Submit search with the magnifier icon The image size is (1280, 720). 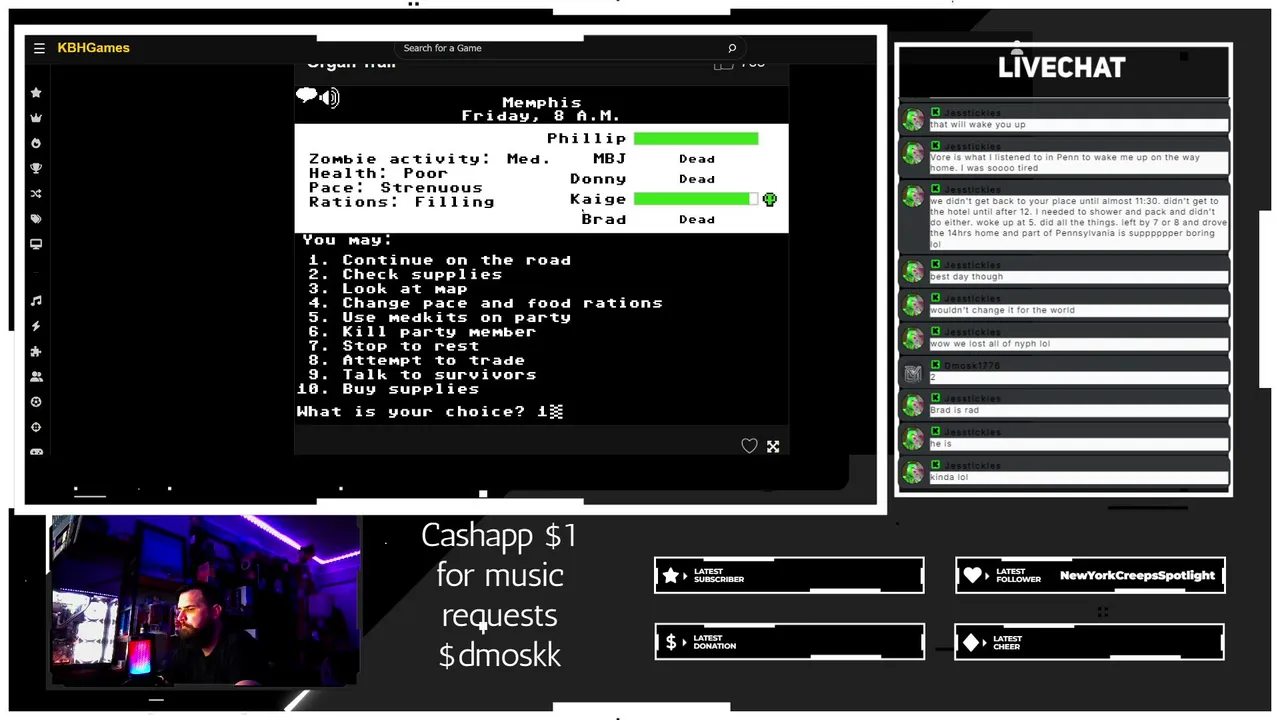(732, 48)
